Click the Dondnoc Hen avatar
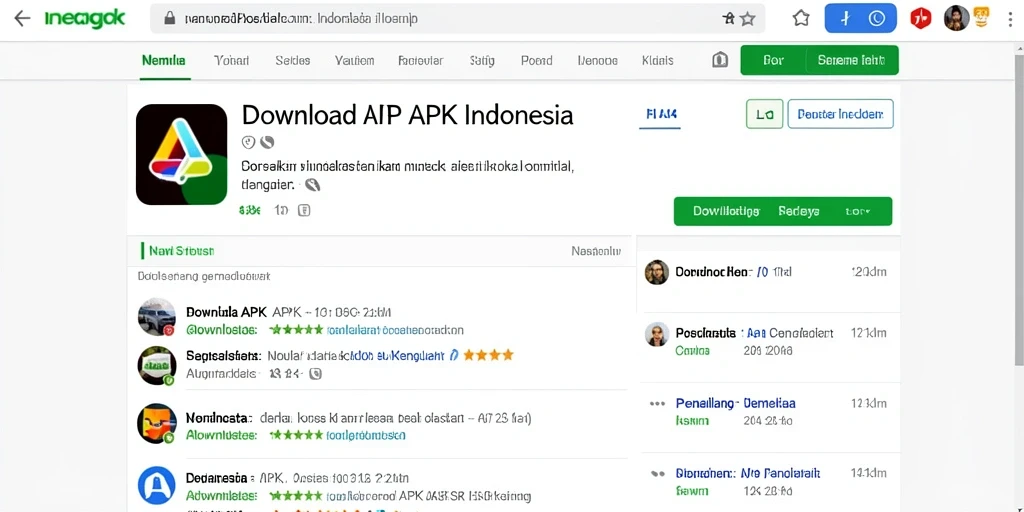The height and width of the screenshot is (512, 1024). point(656,272)
